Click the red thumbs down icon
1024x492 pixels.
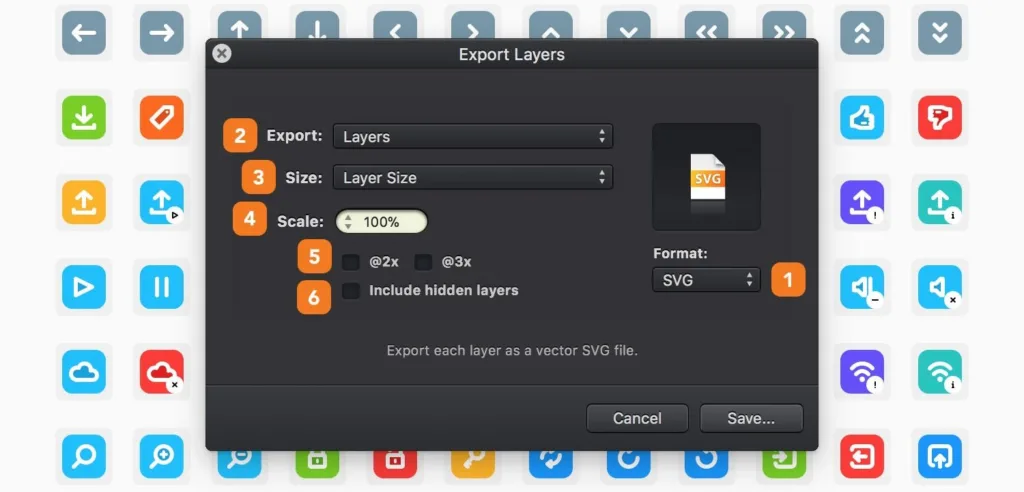(x=940, y=118)
